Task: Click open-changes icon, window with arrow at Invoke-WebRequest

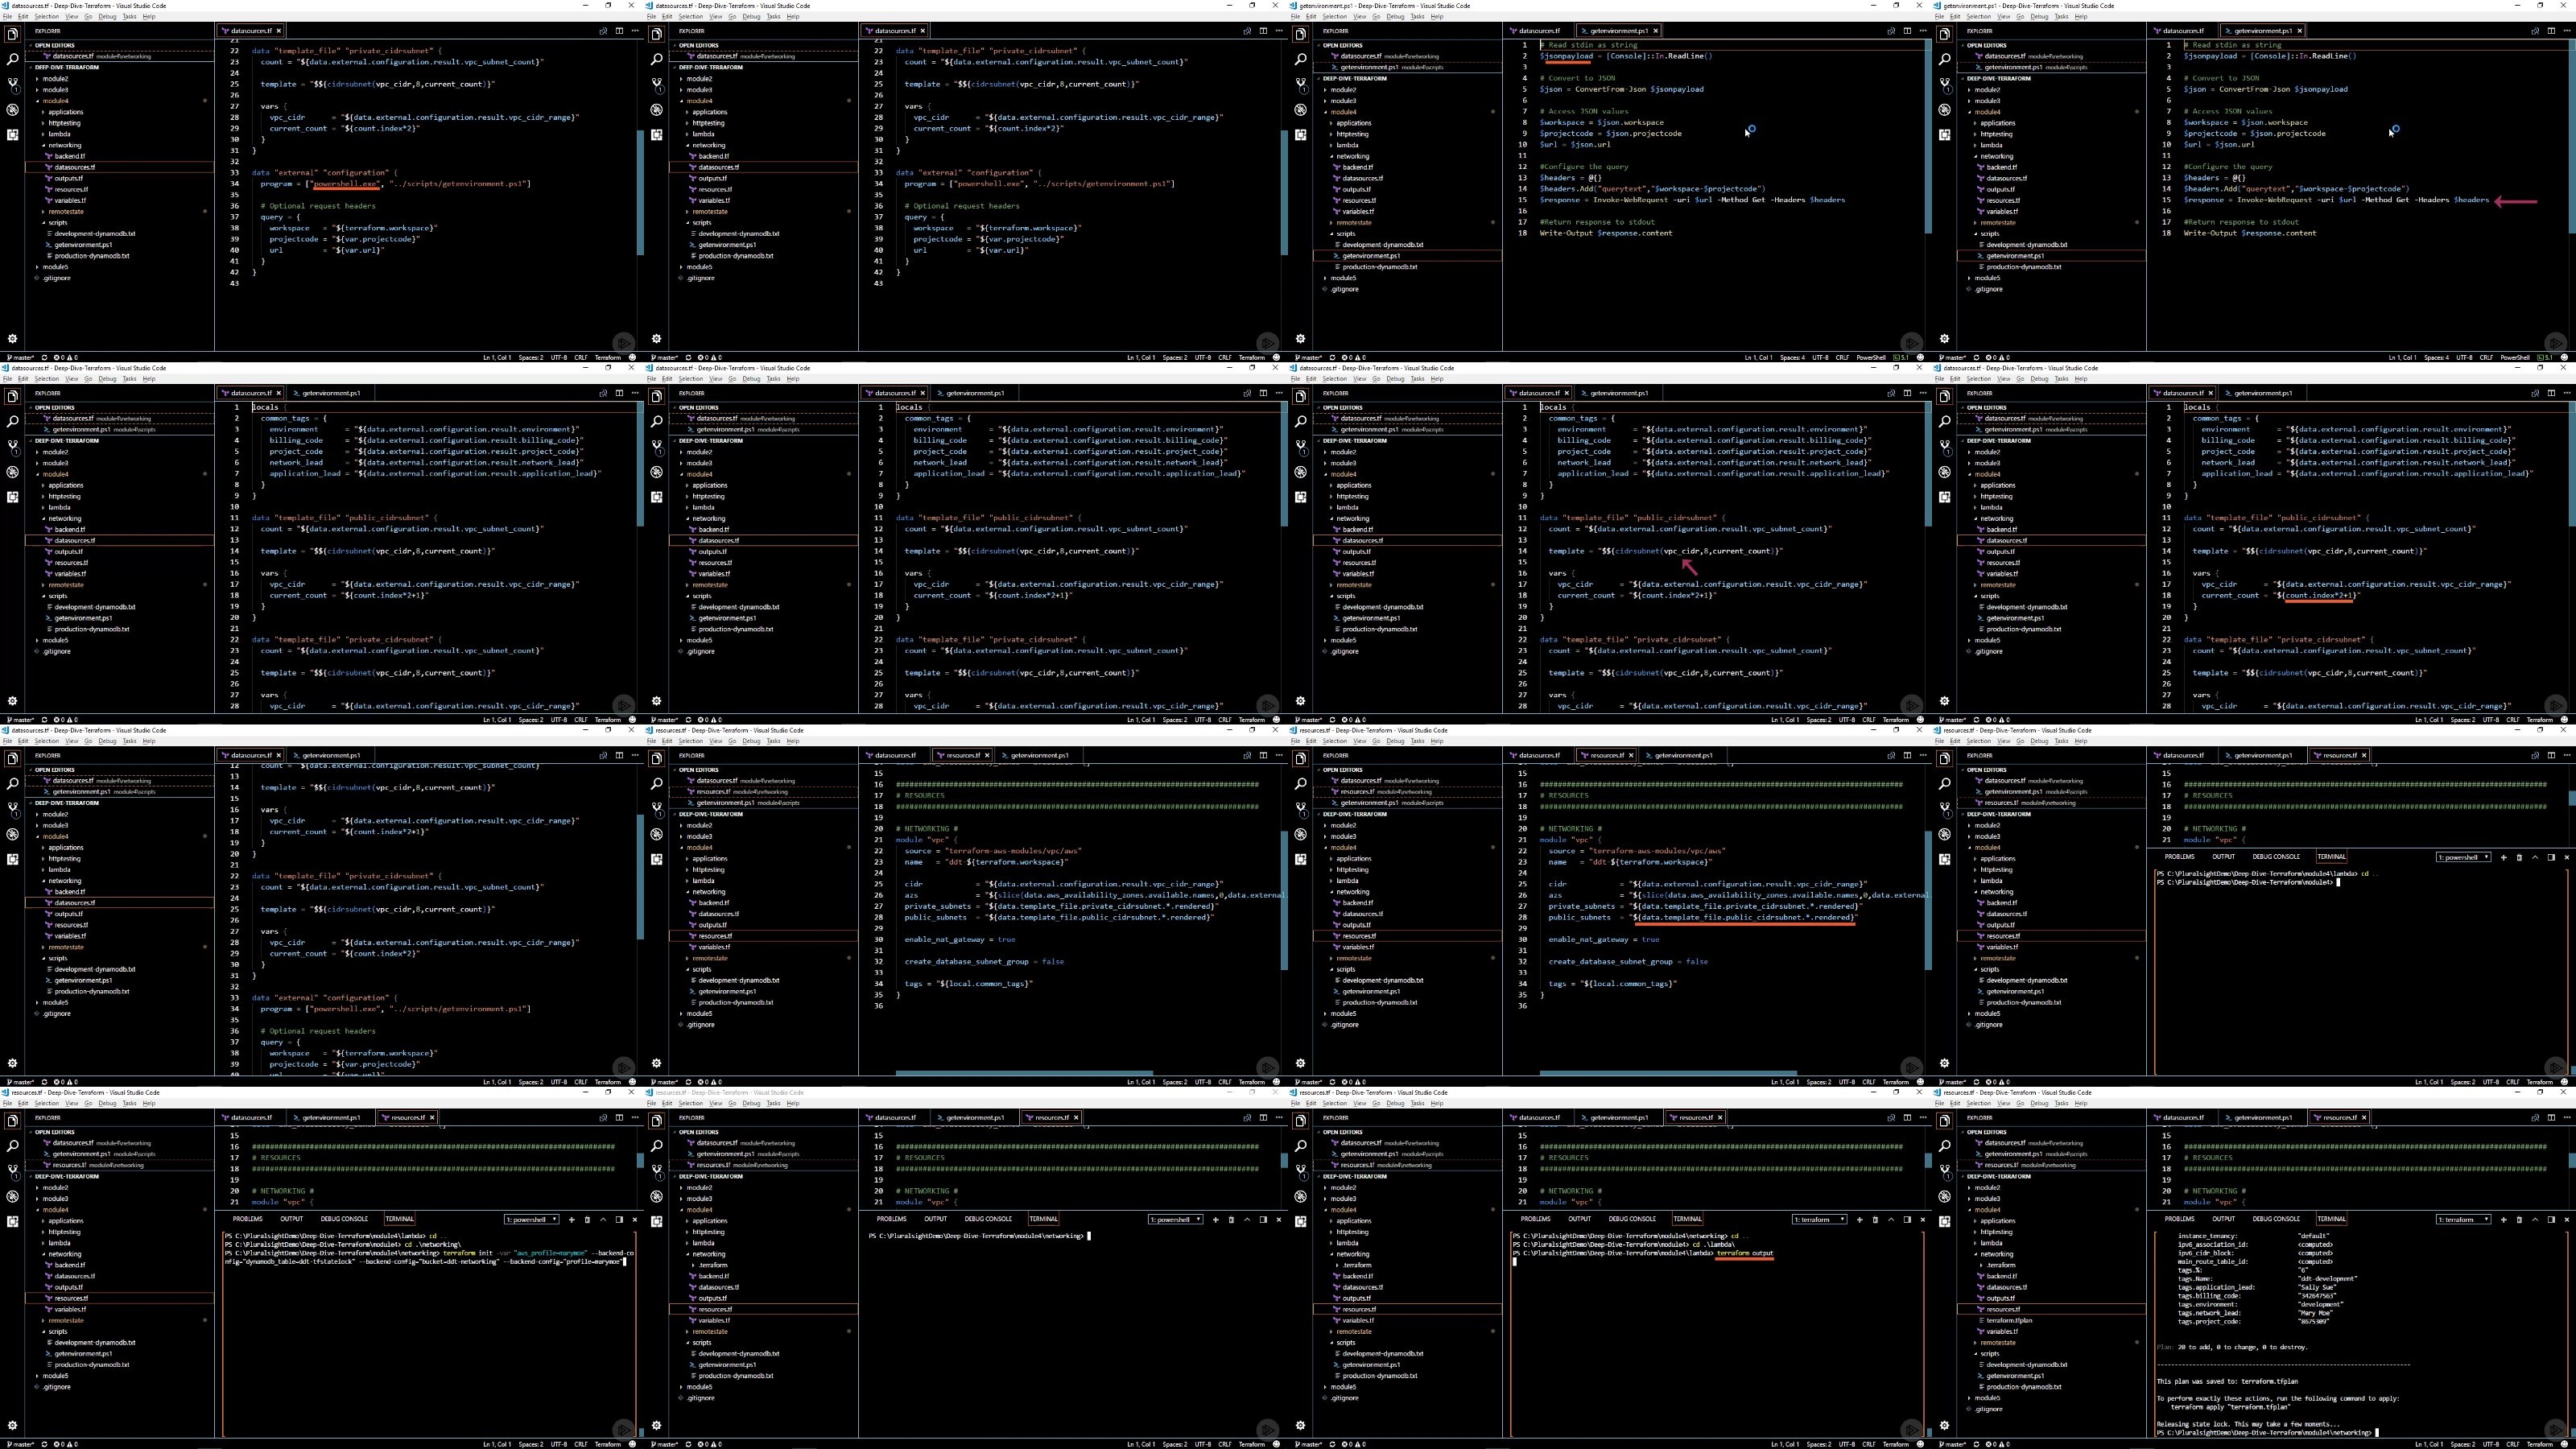Action: 2535,31
